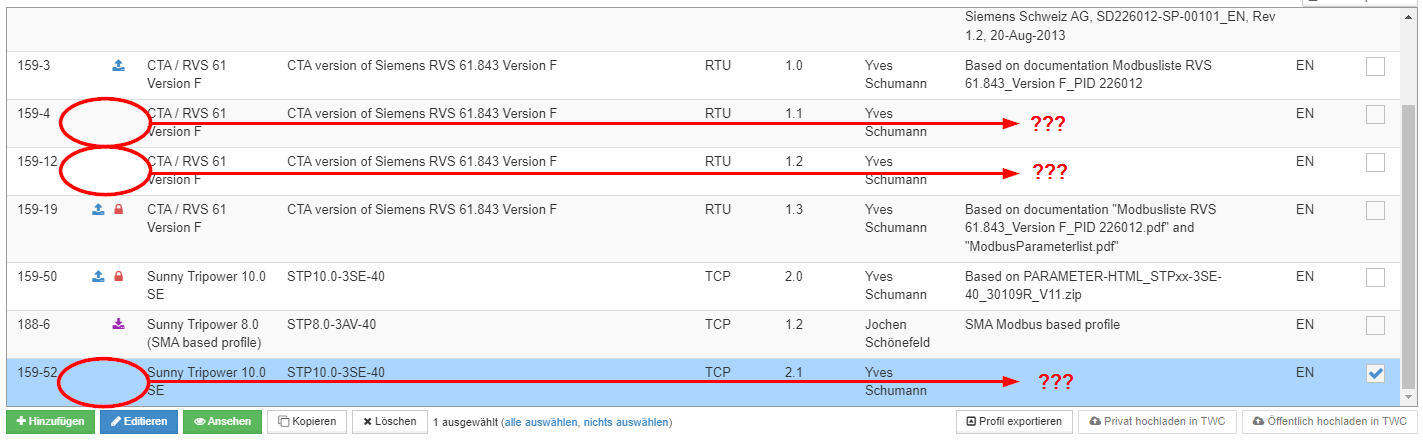
Task: Click Profil exportieren
Action: pos(1015,422)
